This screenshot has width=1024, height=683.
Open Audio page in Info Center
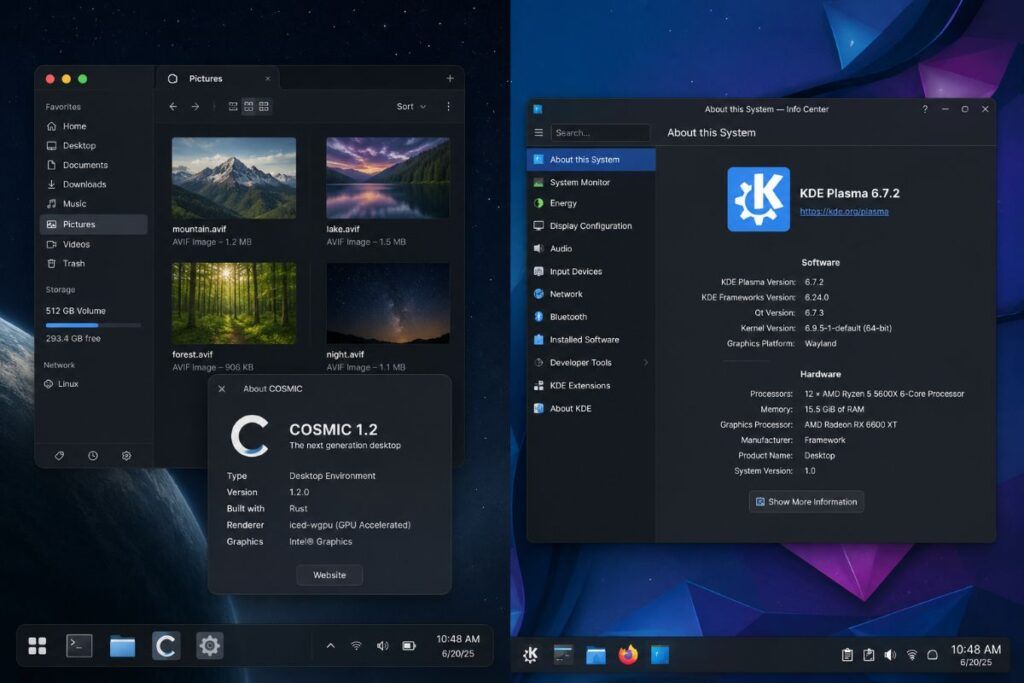tap(591, 249)
